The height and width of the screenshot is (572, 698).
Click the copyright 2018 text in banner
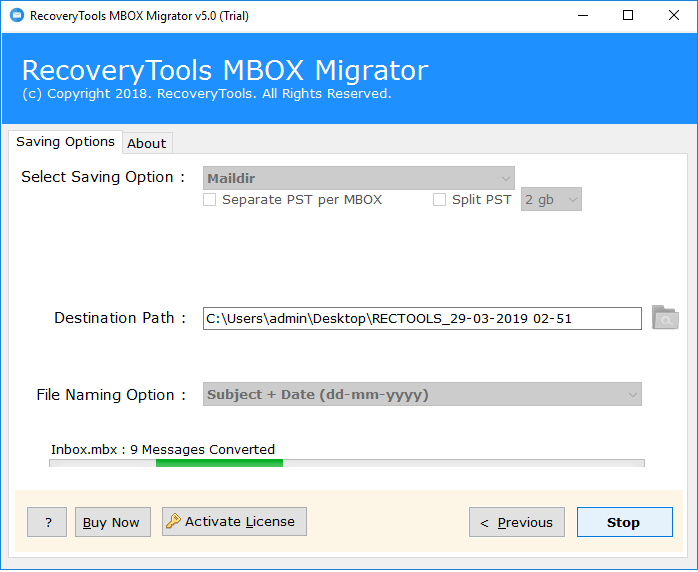pyautogui.click(x=207, y=94)
